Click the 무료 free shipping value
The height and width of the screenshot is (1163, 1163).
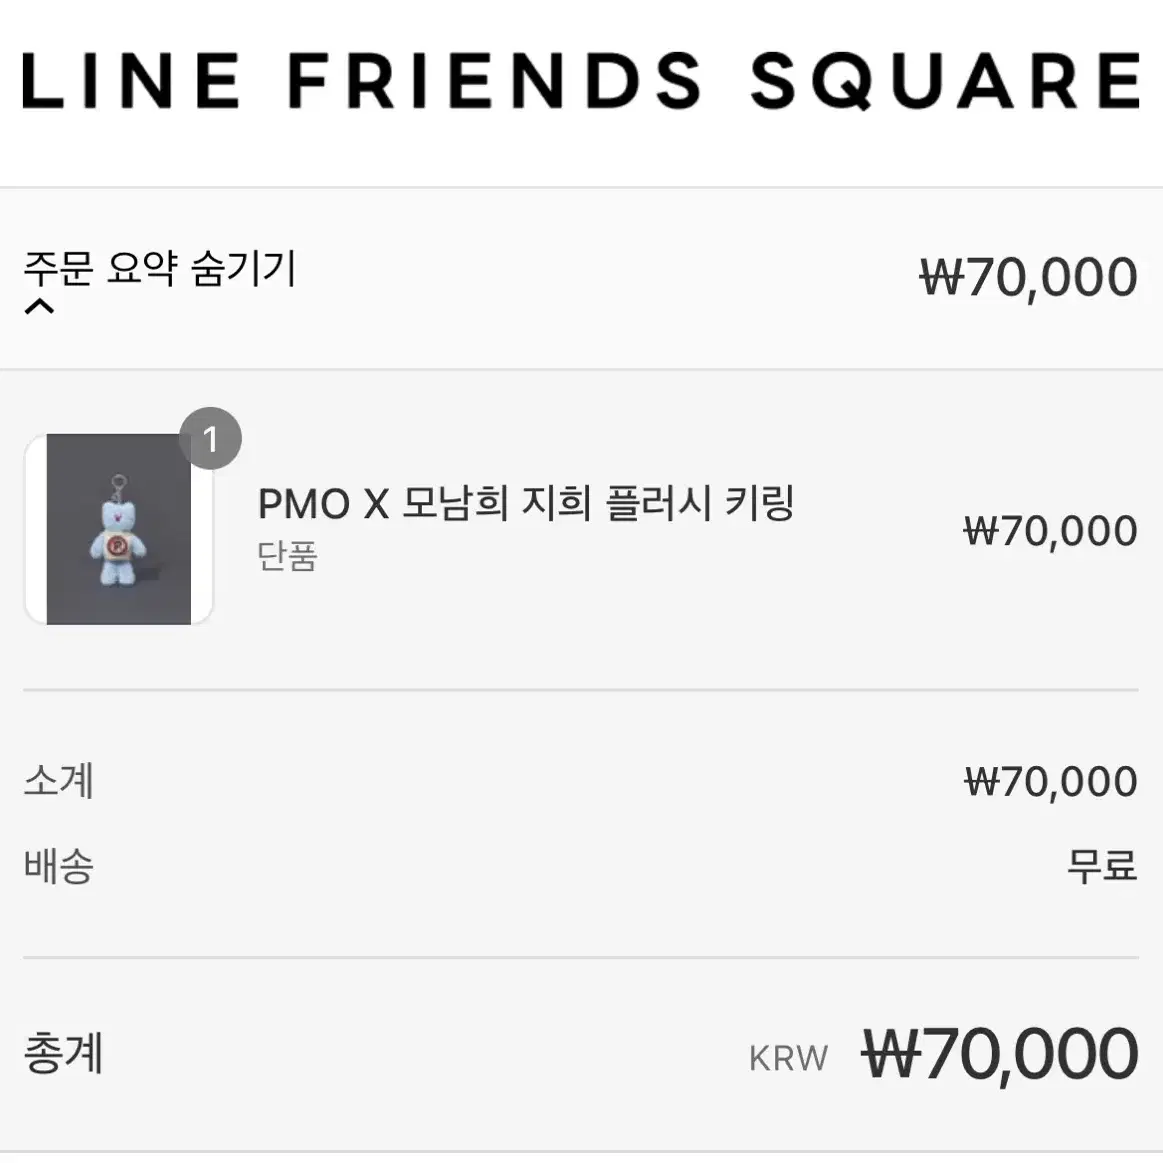click(1102, 865)
